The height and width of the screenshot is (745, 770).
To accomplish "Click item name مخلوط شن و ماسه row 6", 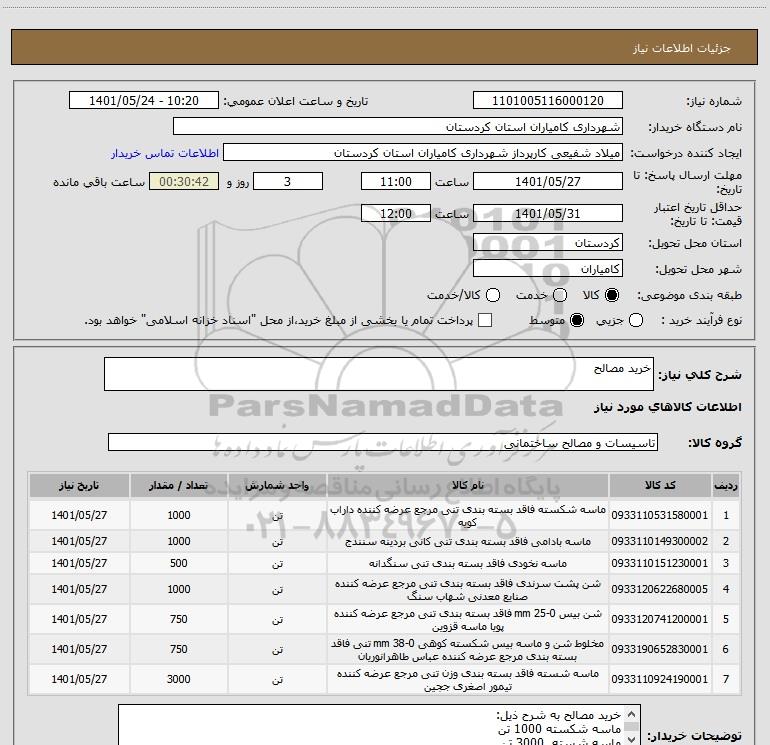I will (468, 650).
